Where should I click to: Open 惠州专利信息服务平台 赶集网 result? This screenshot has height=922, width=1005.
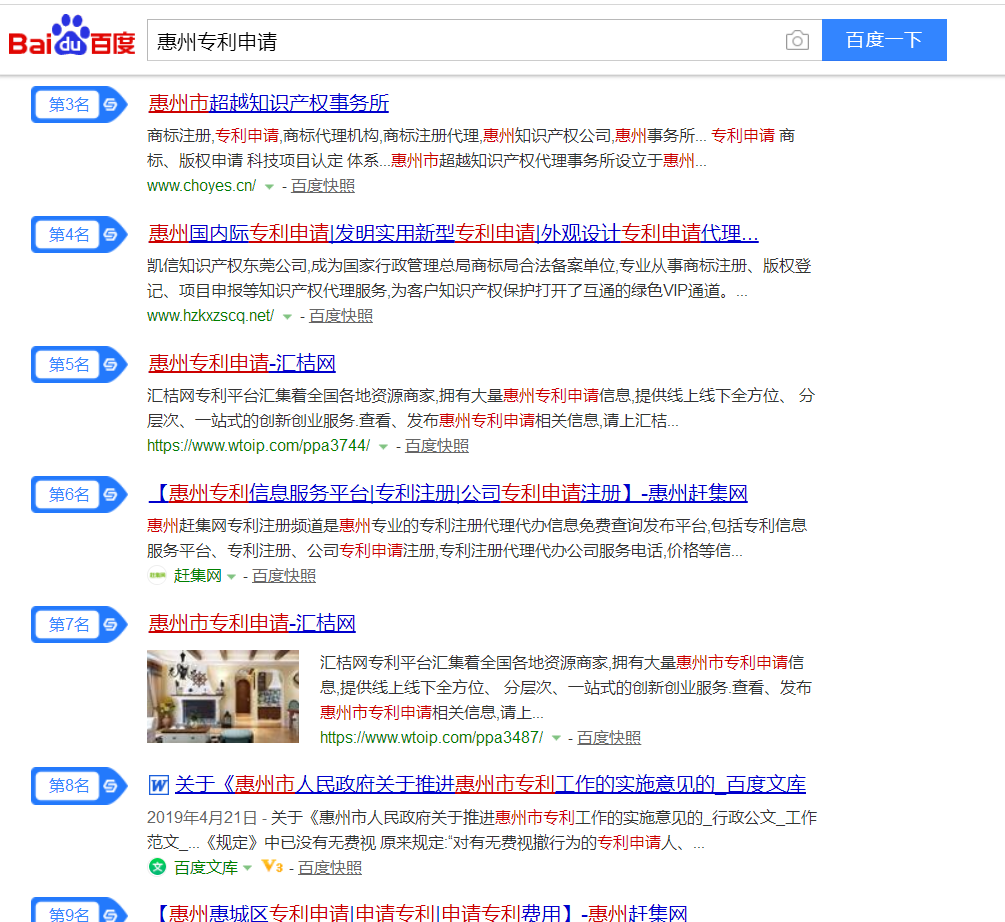click(x=448, y=493)
